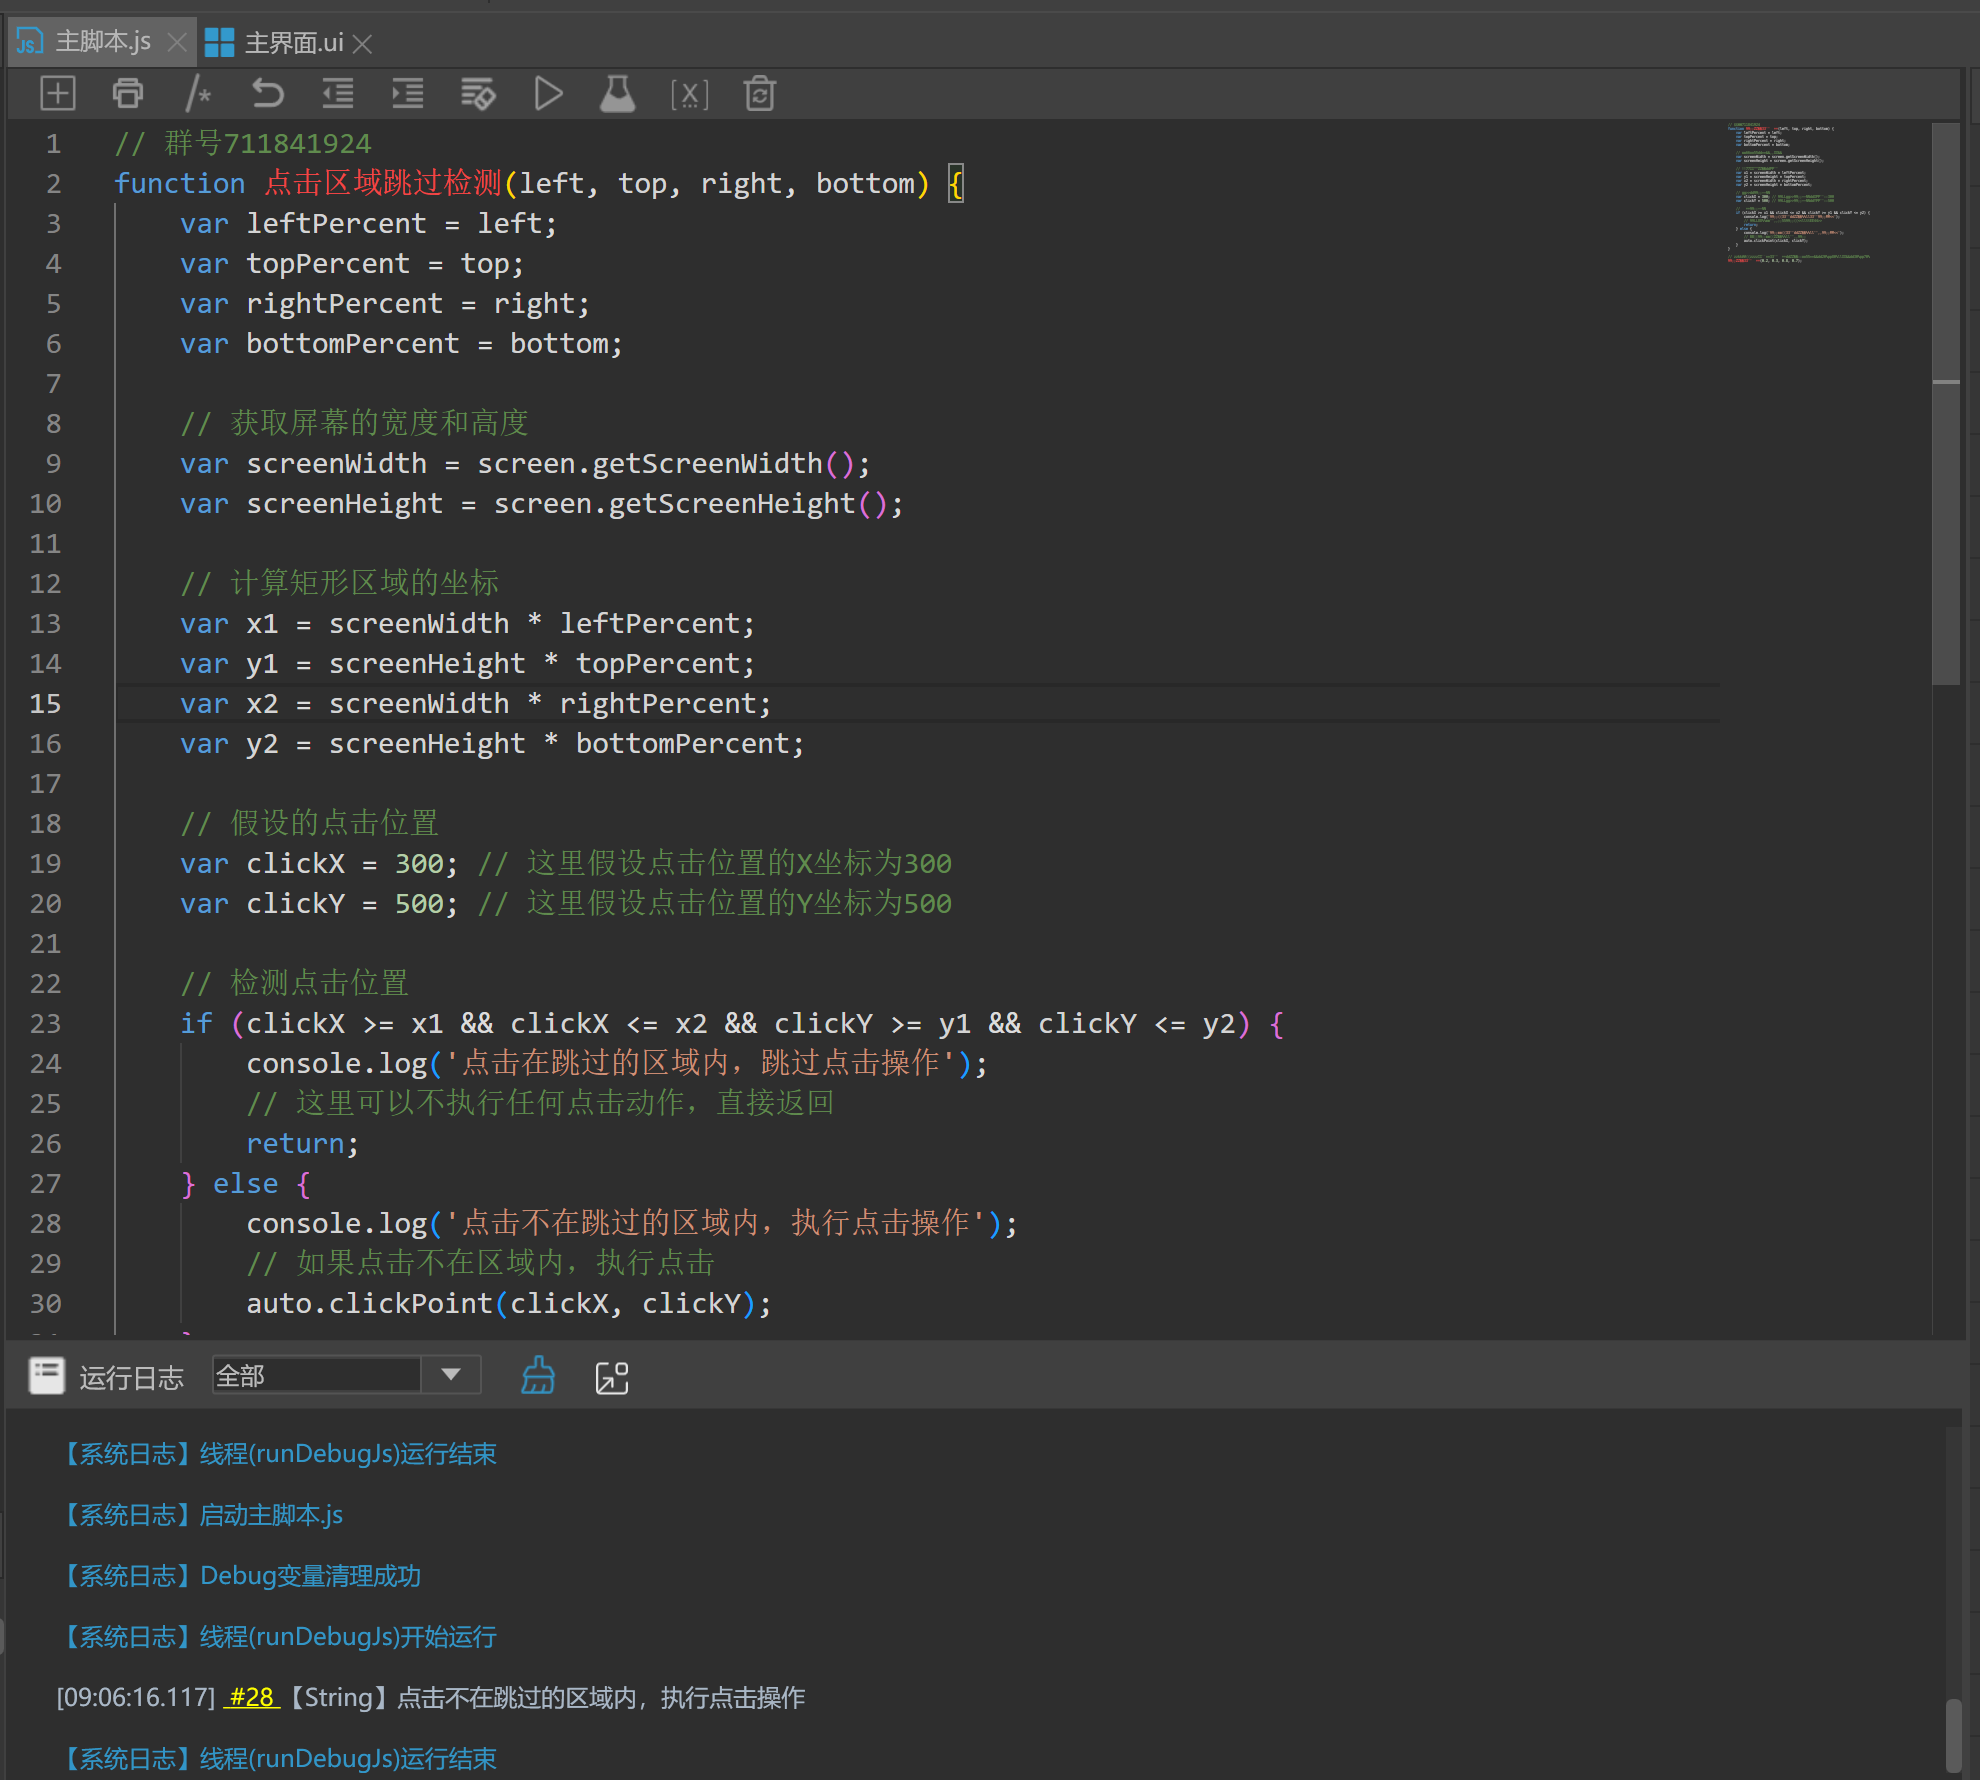
Task: Toggle comment with the slash-star icon
Action: pyautogui.click(x=198, y=94)
